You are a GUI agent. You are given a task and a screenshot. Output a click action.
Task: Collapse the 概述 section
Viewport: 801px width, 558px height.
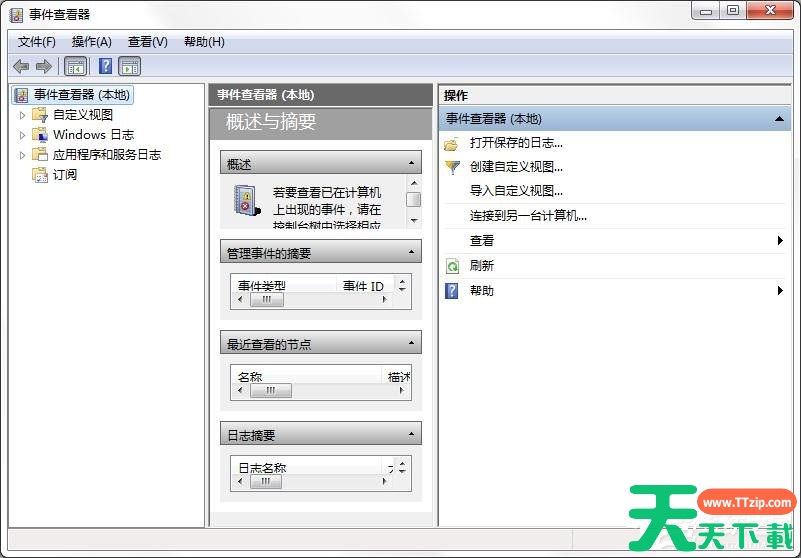pos(411,164)
